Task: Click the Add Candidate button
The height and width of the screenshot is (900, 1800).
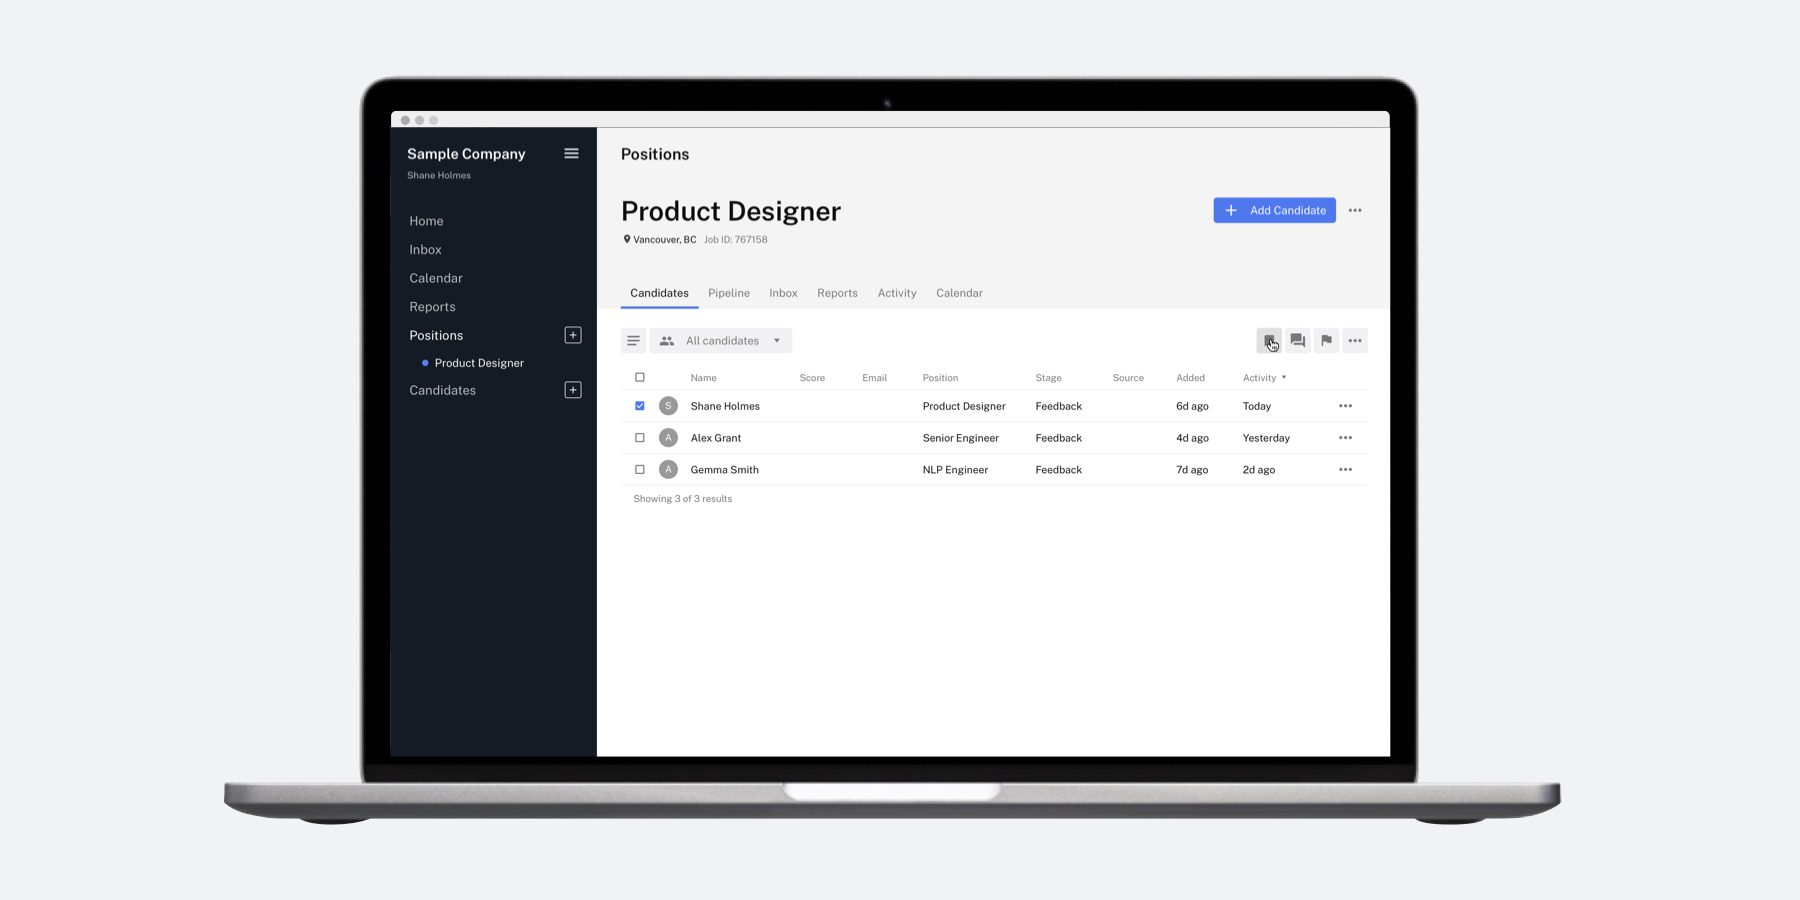Action: [1274, 210]
